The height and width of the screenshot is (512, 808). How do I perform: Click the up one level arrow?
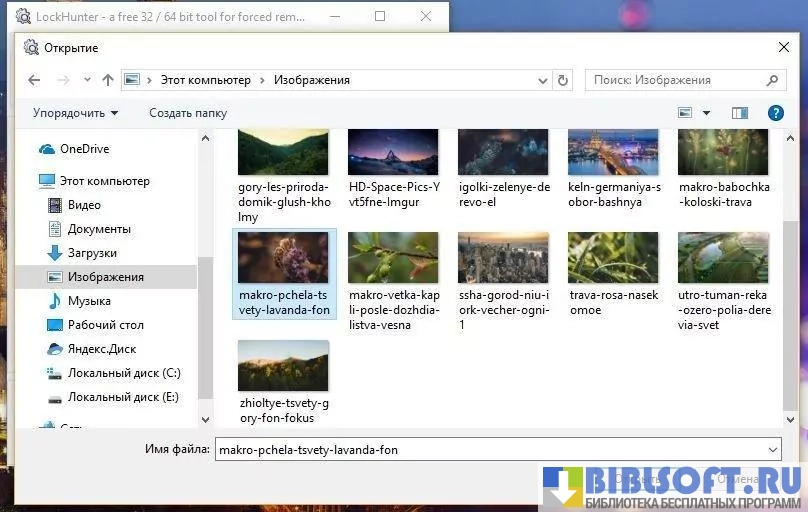108,80
